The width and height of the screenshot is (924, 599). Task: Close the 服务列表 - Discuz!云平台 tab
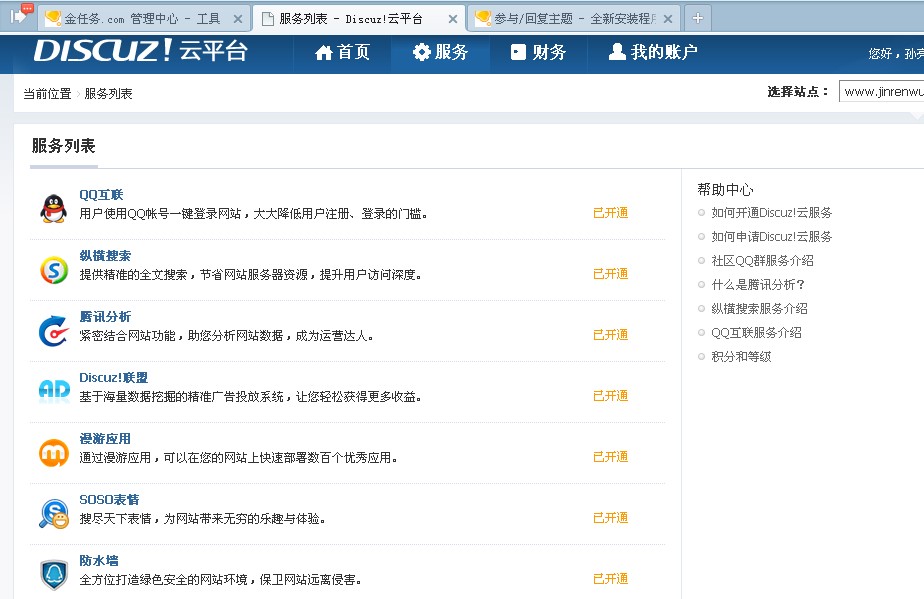pyautogui.click(x=453, y=19)
